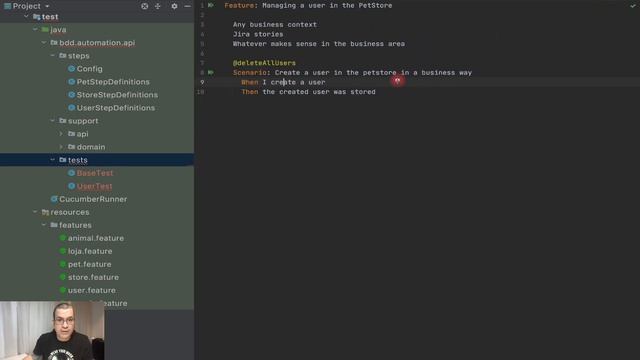This screenshot has height=360, width=640.
Task: Click the user.feature cucumber icon
Action: (63, 290)
